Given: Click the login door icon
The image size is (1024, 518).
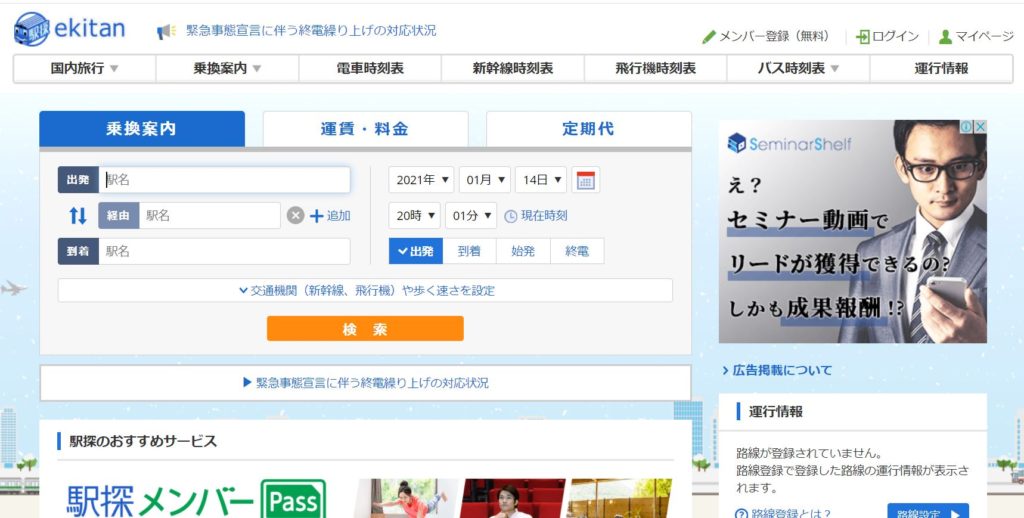Looking at the screenshot, I should coord(863,37).
